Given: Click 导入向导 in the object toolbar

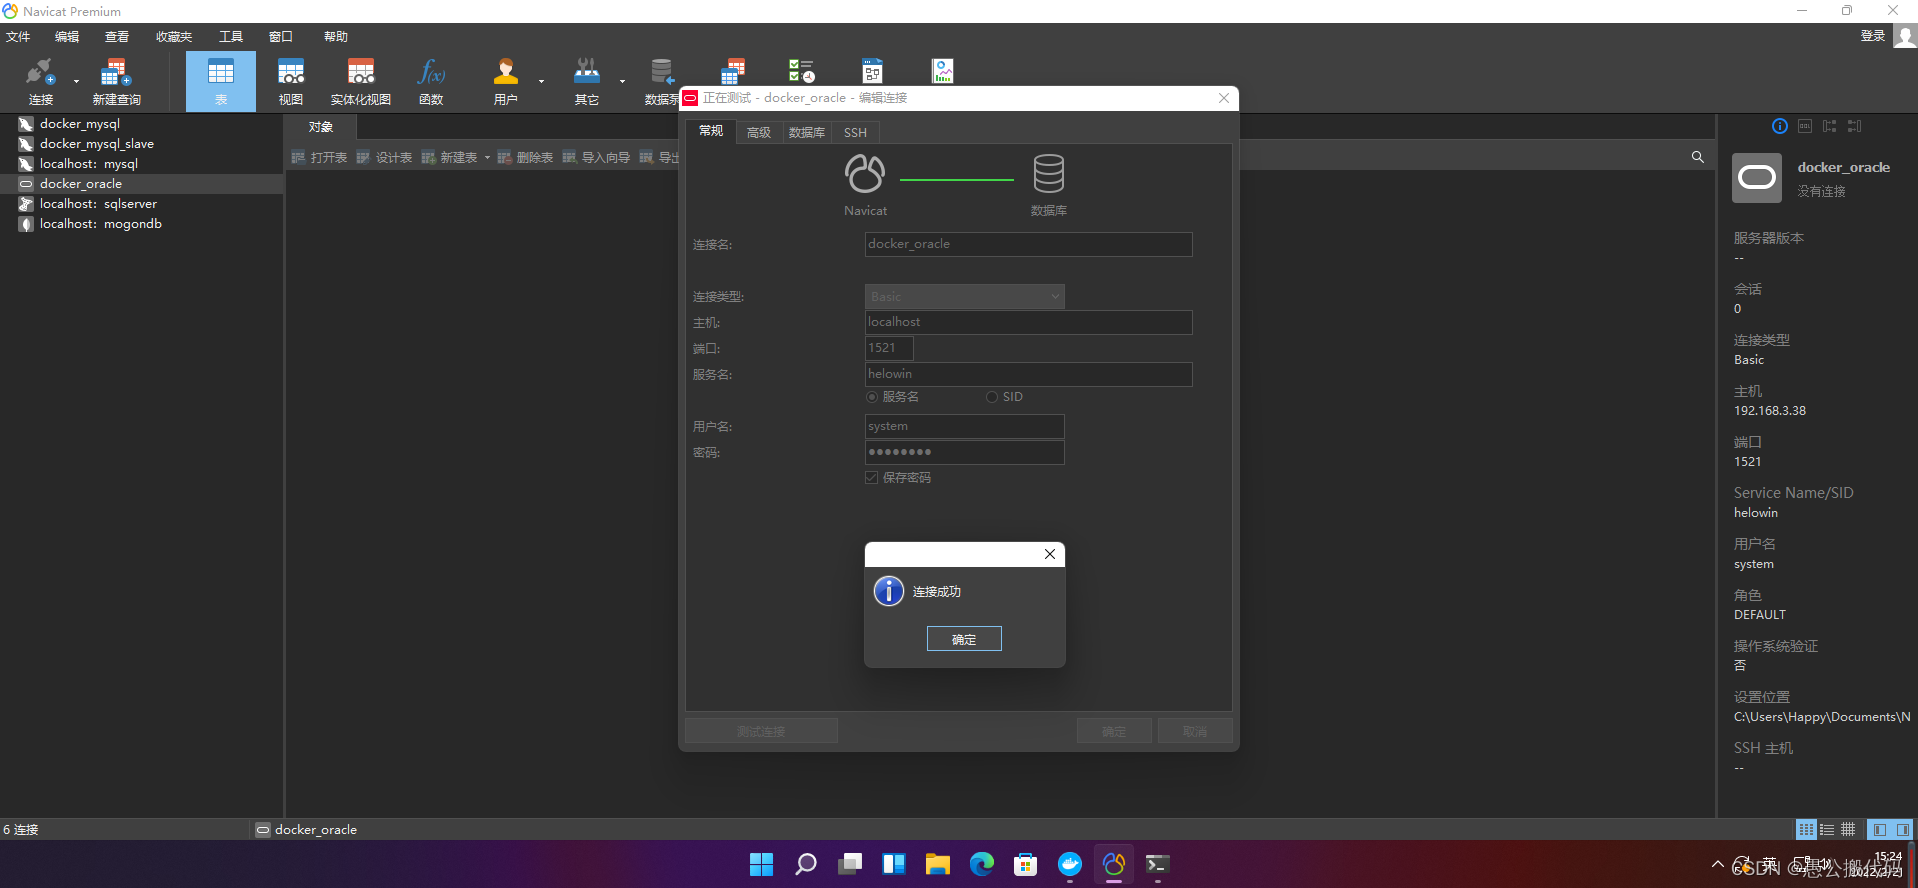Looking at the screenshot, I should (597, 158).
